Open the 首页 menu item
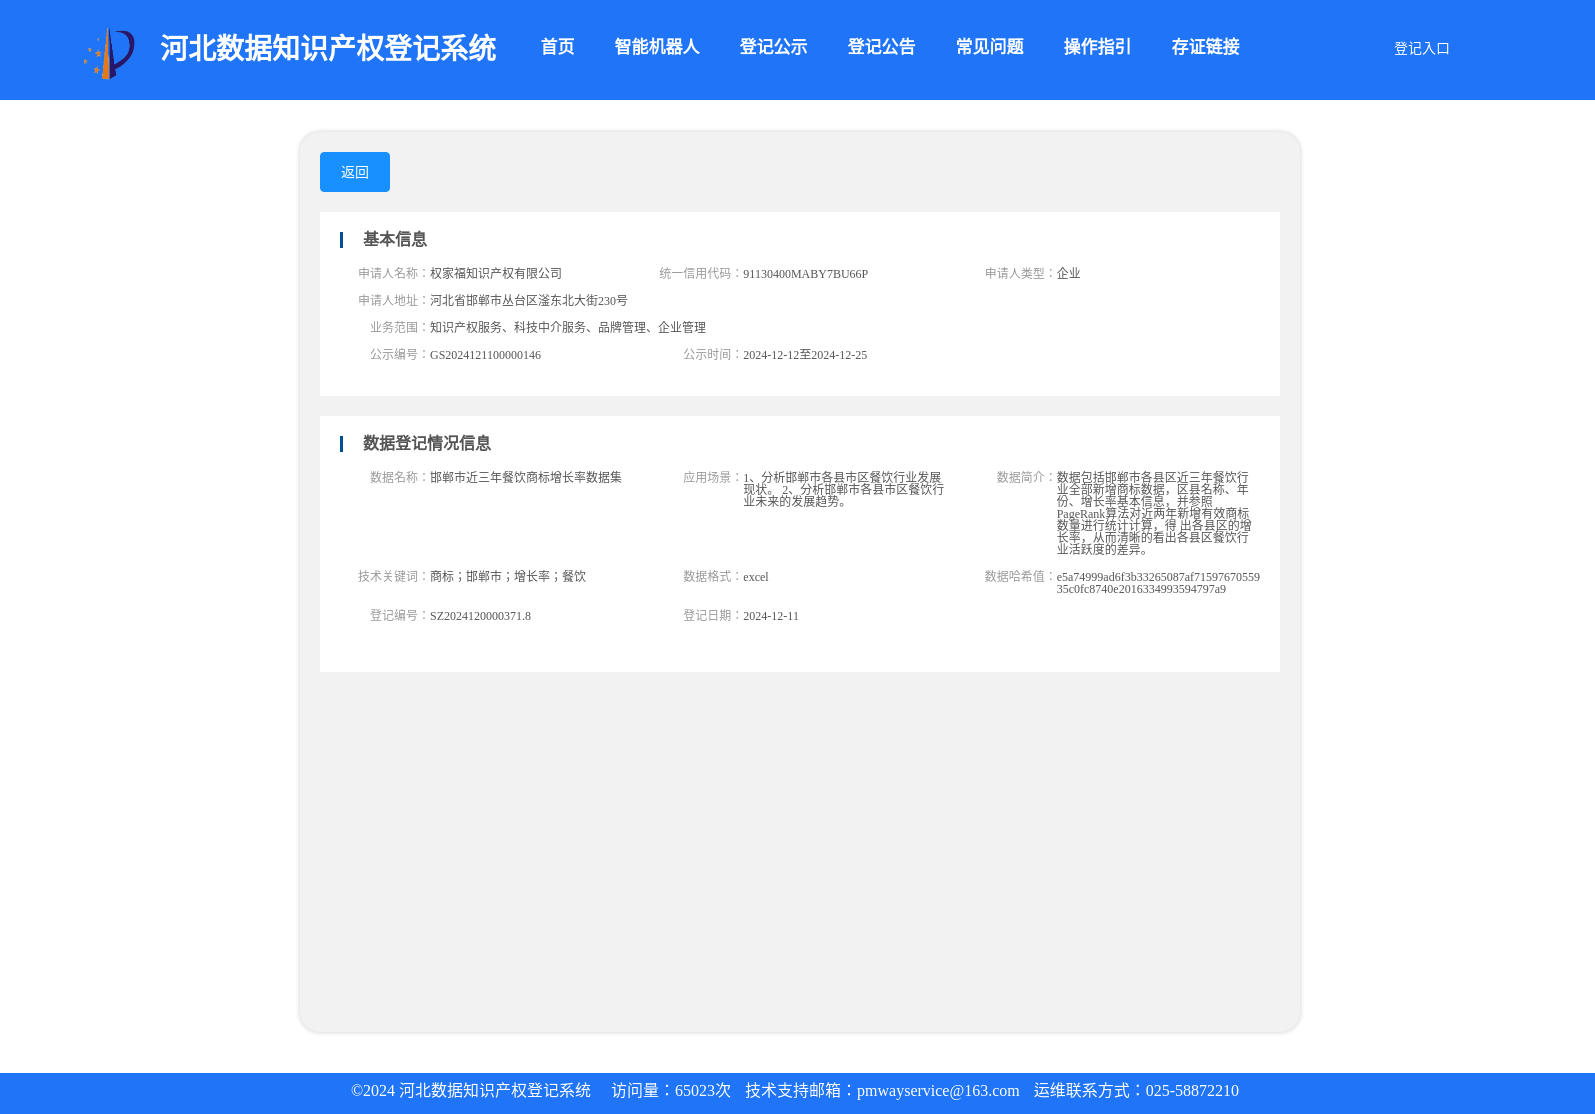This screenshot has height=1114, width=1595. click(x=557, y=47)
